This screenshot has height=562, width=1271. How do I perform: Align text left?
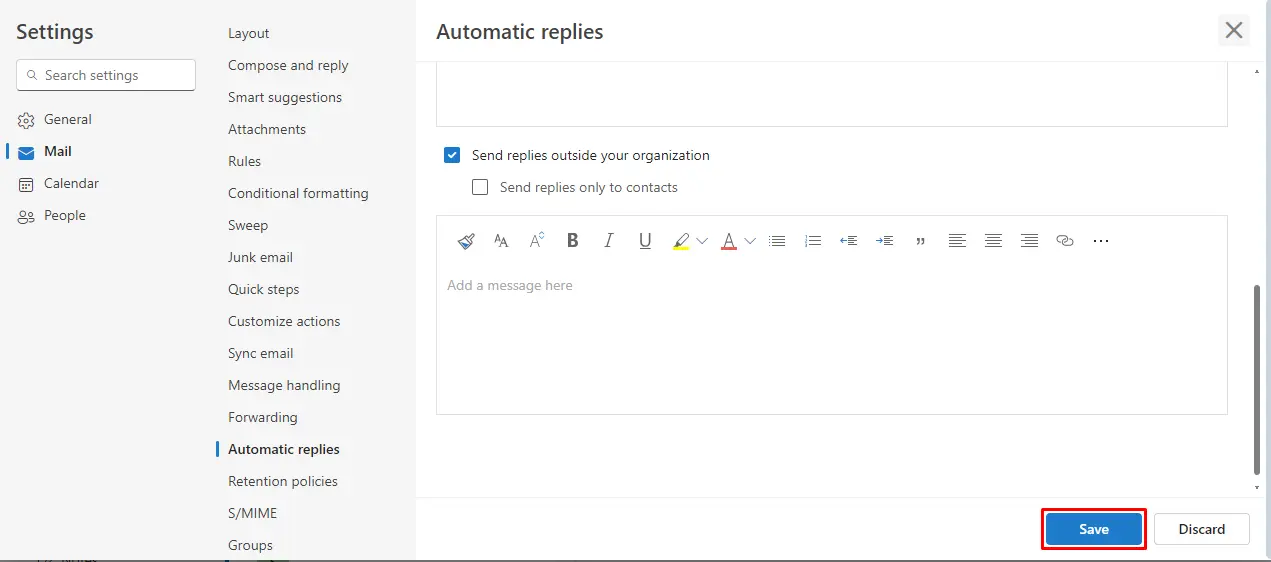coord(957,241)
